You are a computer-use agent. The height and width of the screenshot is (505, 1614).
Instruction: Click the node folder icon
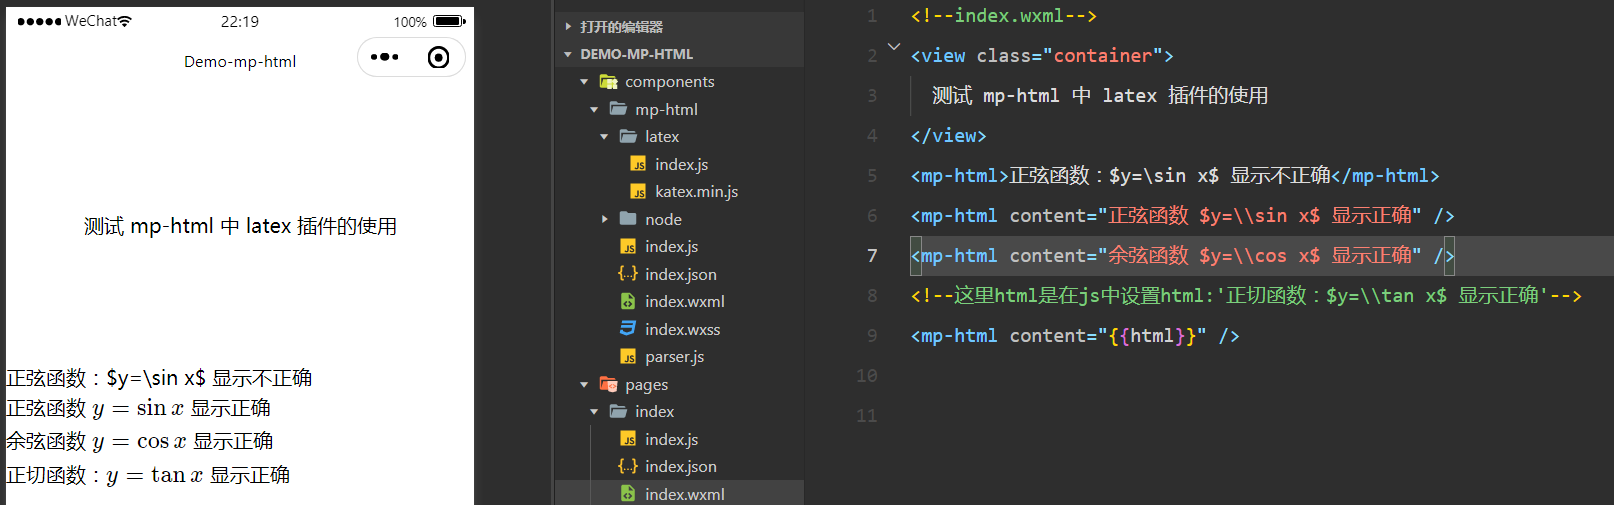pyautogui.click(x=628, y=219)
